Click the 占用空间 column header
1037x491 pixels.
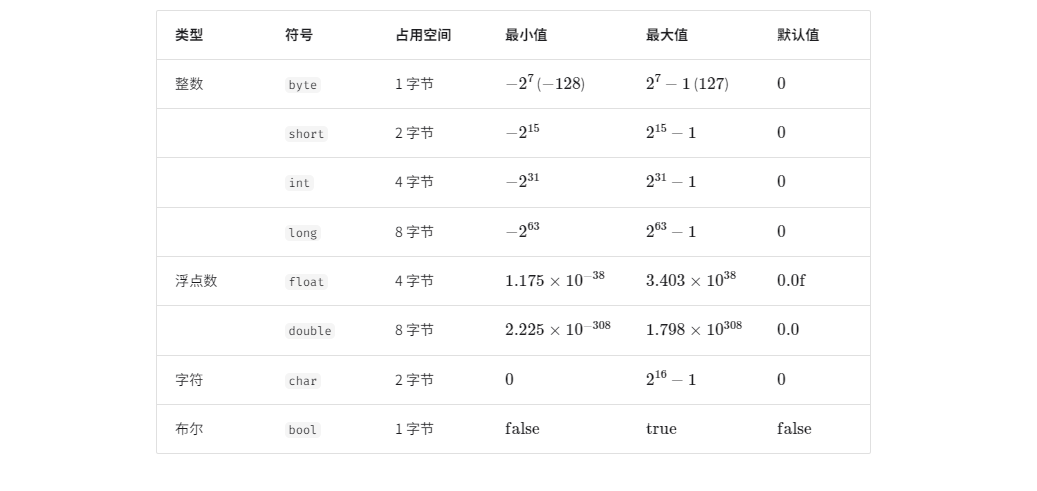[423, 35]
